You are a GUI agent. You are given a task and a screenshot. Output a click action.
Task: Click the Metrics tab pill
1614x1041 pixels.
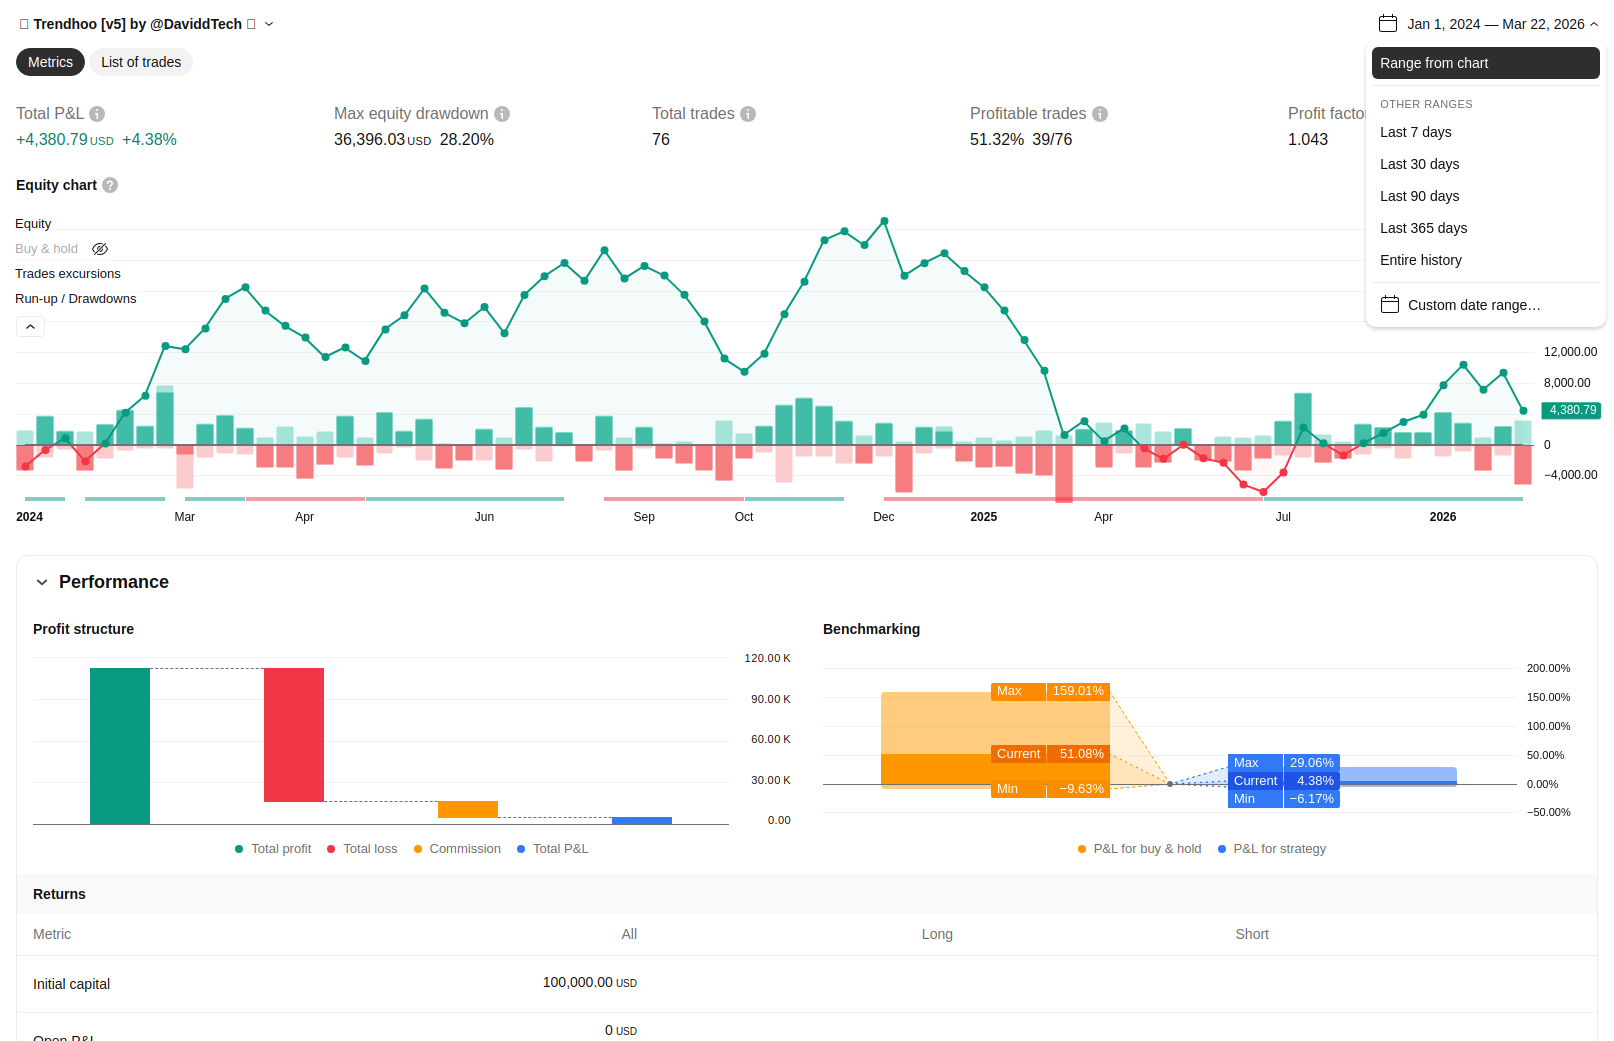[x=50, y=62]
